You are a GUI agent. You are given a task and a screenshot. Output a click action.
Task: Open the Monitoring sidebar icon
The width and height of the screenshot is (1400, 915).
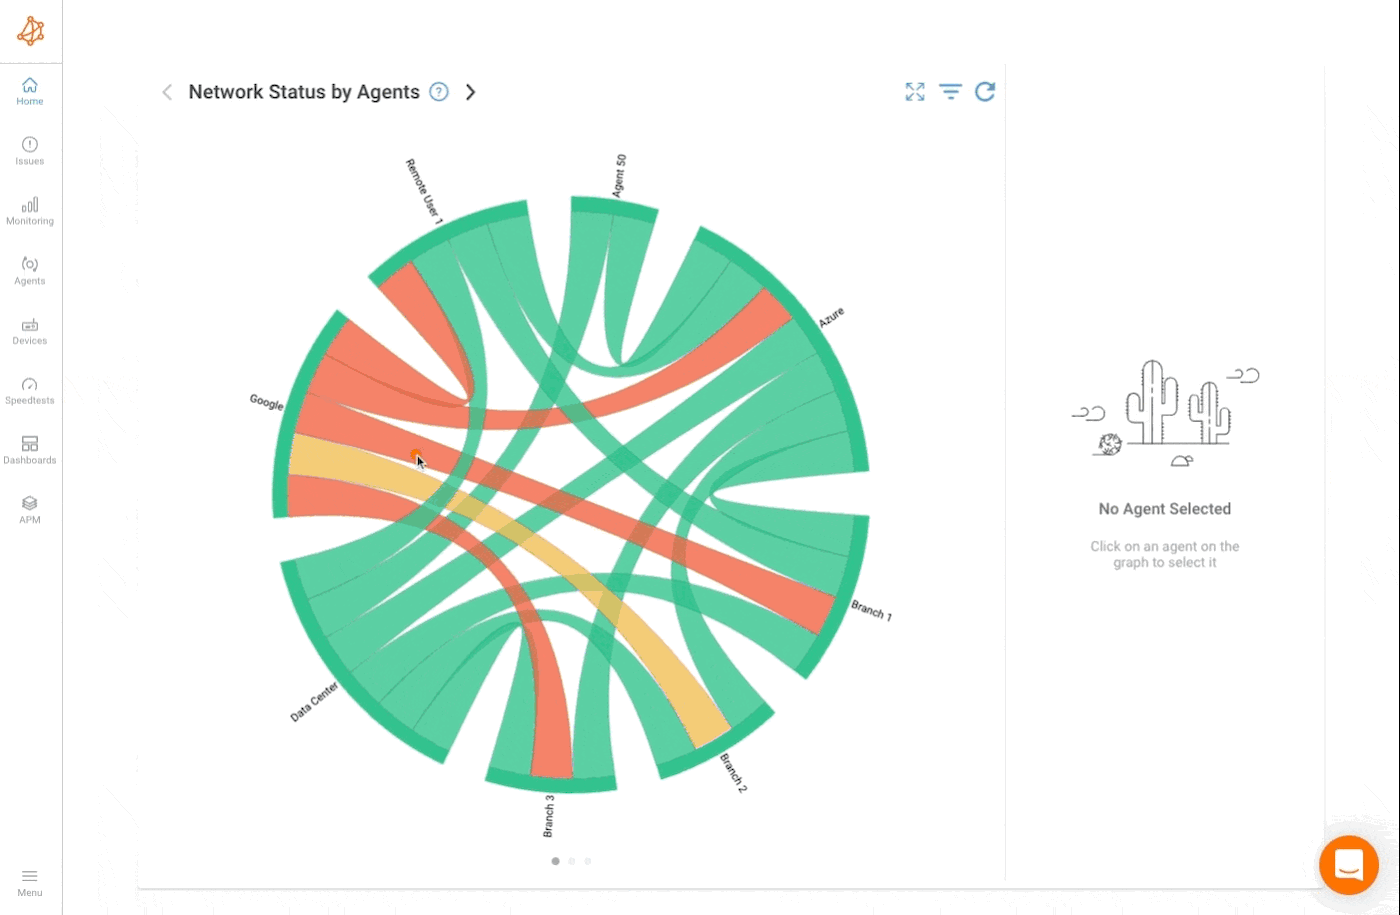tap(30, 211)
